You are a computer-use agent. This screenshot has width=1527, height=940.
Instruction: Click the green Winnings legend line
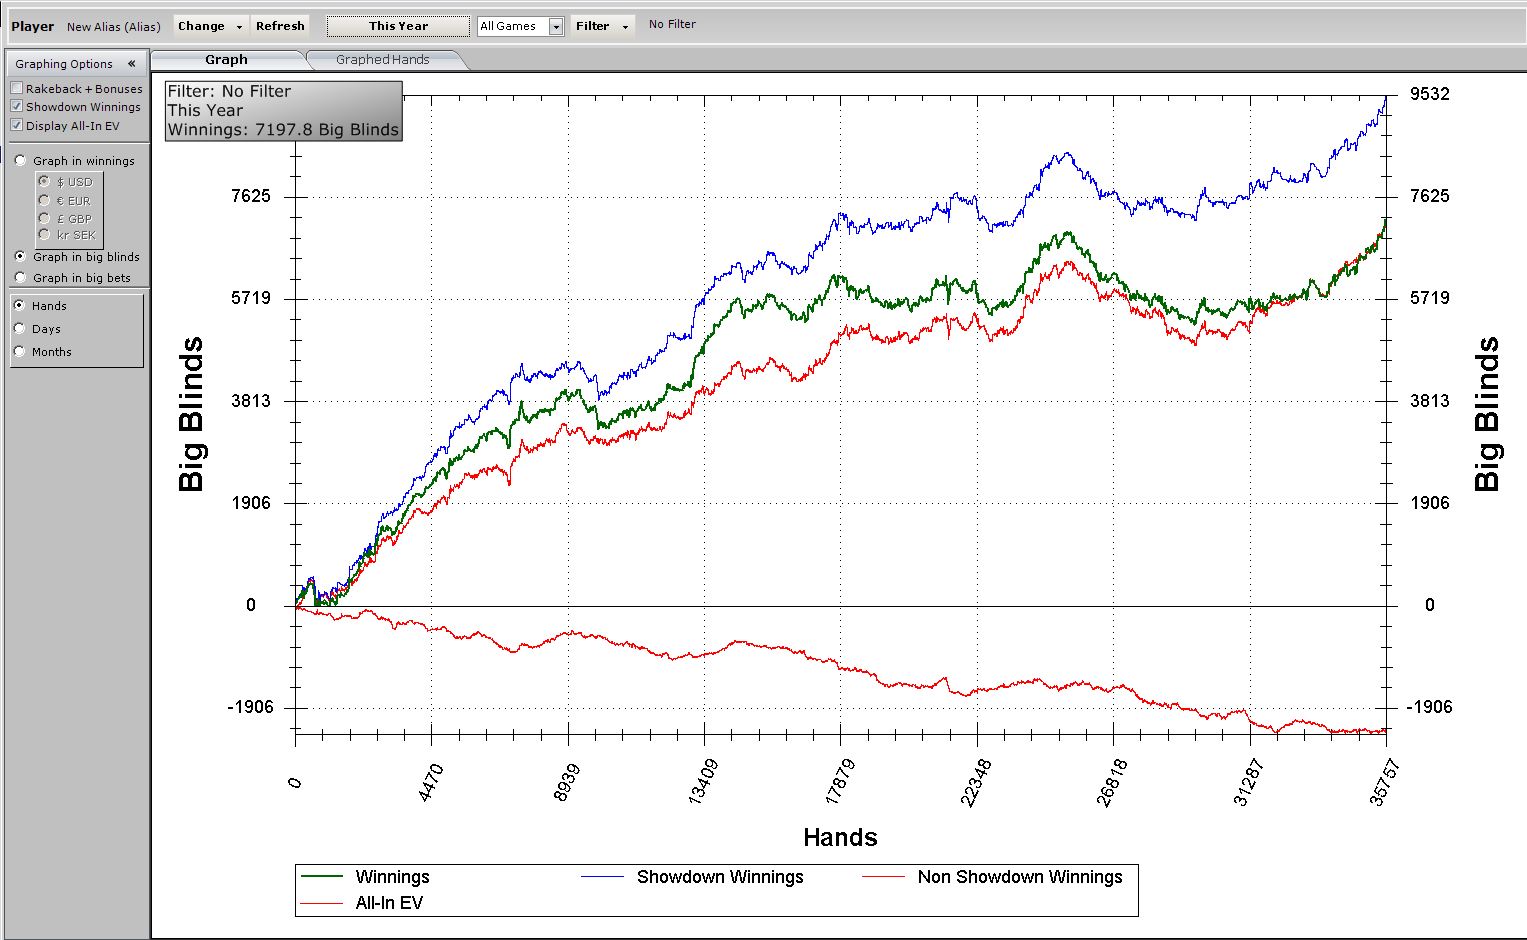point(322,877)
